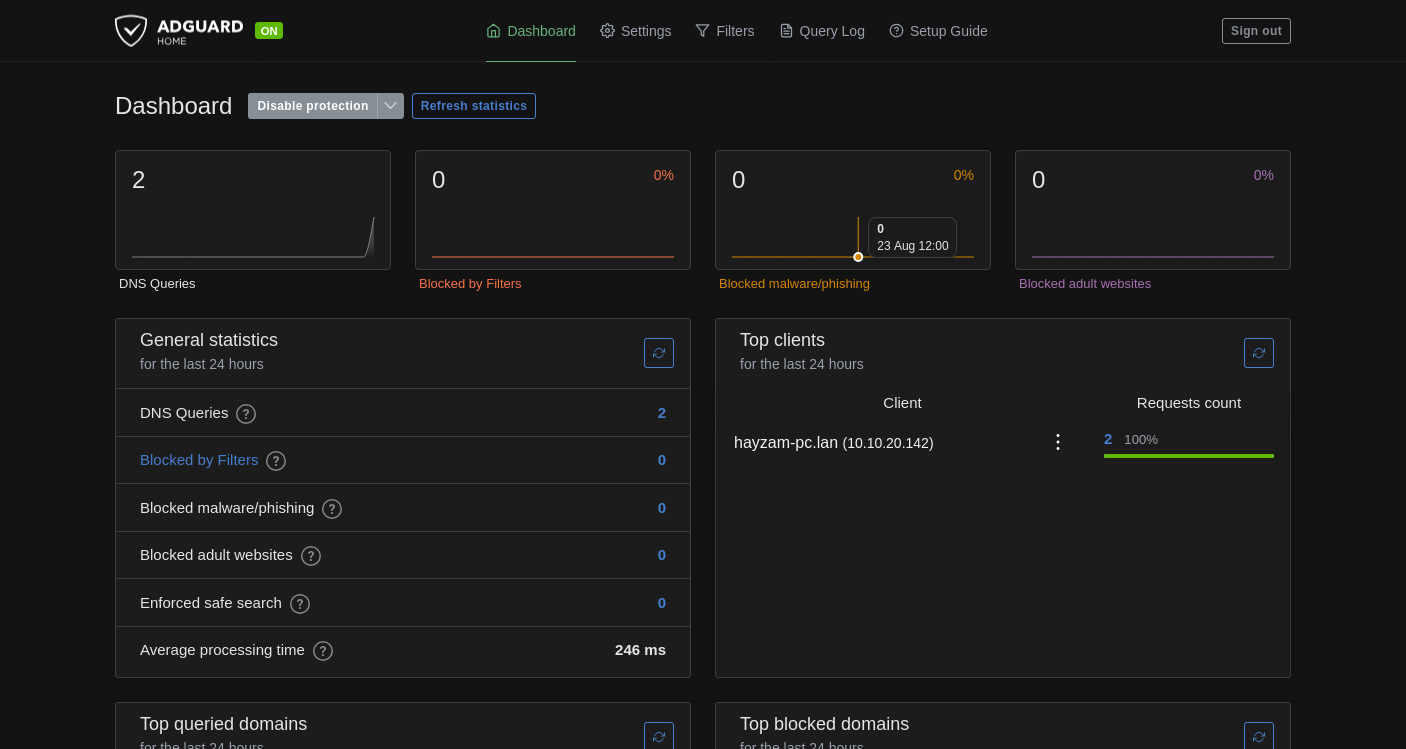
Task: Click the requests count 2 for hayzam-pc.lan
Action: (1108, 439)
